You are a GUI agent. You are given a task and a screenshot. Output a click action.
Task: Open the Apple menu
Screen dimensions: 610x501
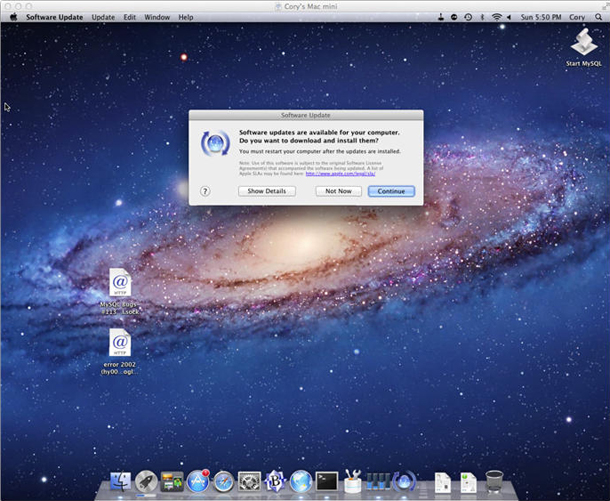14,17
